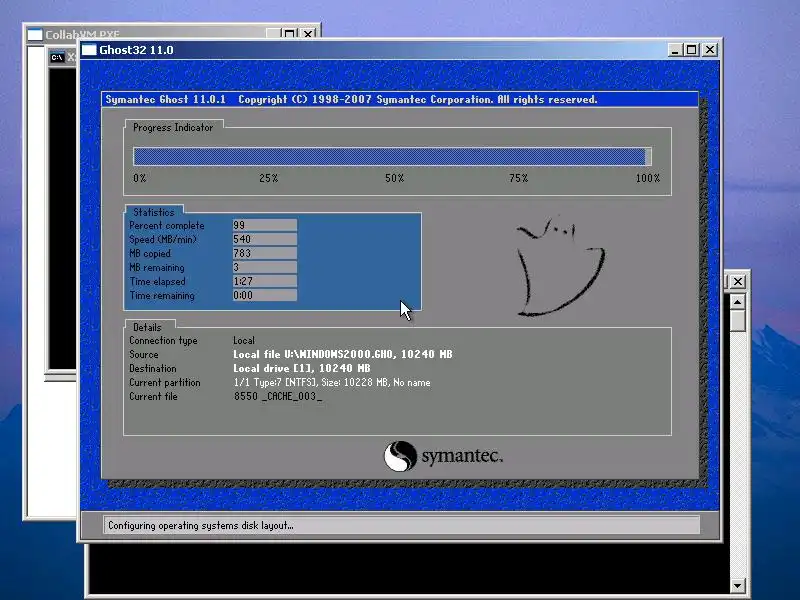
Task: Click the scrollbar thumb in background window
Action: pos(737,321)
